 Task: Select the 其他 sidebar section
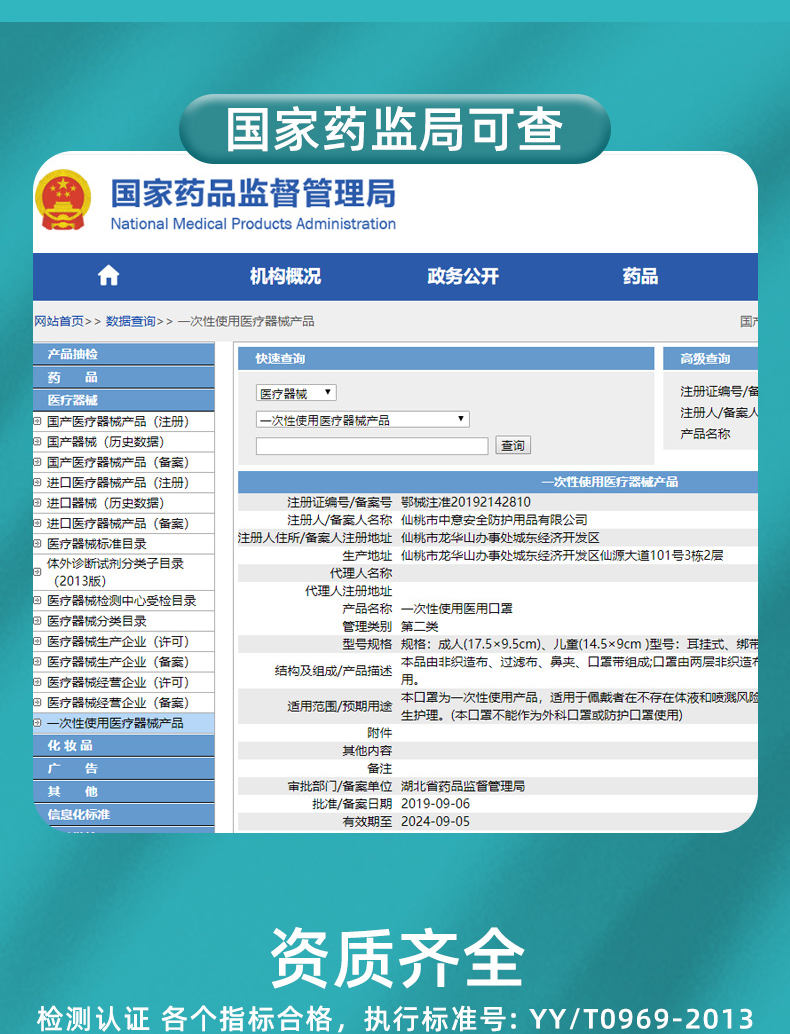(x=124, y=791)
